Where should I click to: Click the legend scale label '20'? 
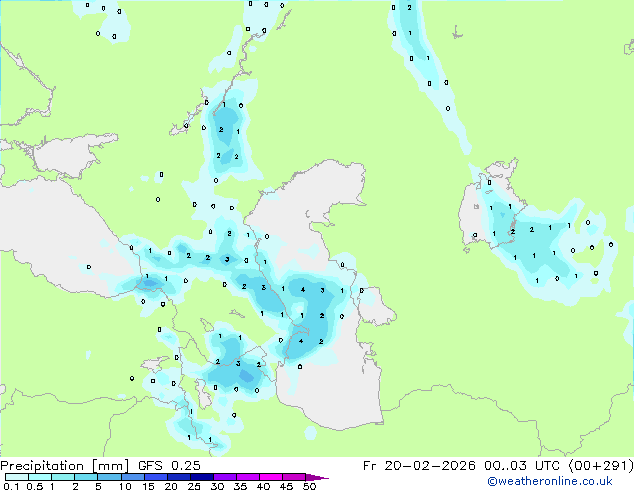pos(171,486)
